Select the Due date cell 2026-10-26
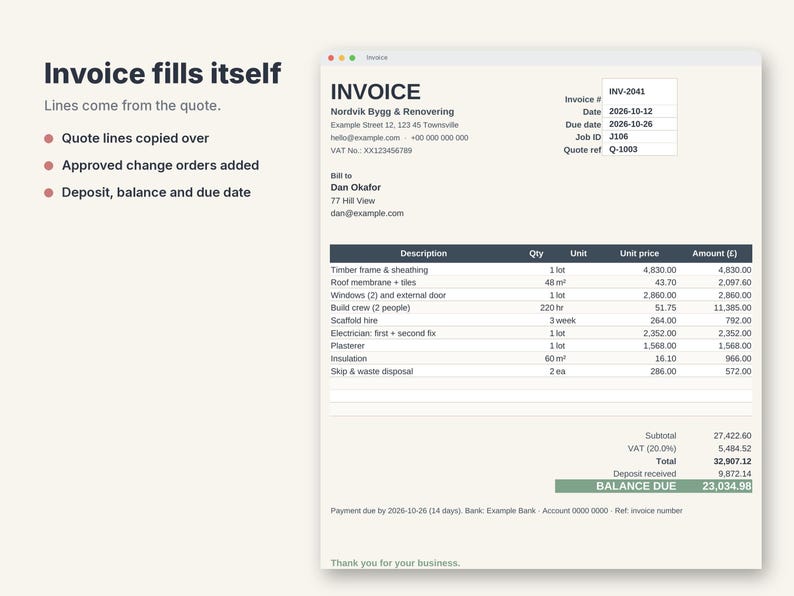 pos(640,124)
